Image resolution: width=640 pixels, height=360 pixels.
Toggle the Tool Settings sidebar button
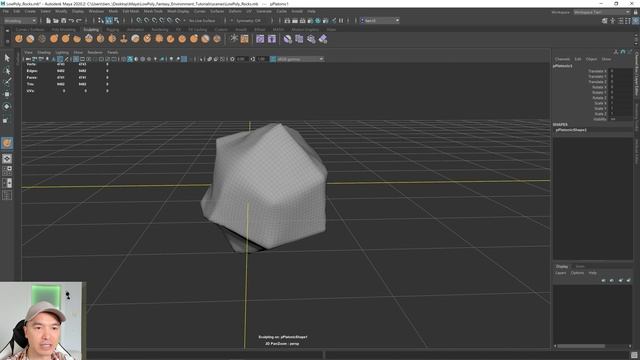[627, 20]
